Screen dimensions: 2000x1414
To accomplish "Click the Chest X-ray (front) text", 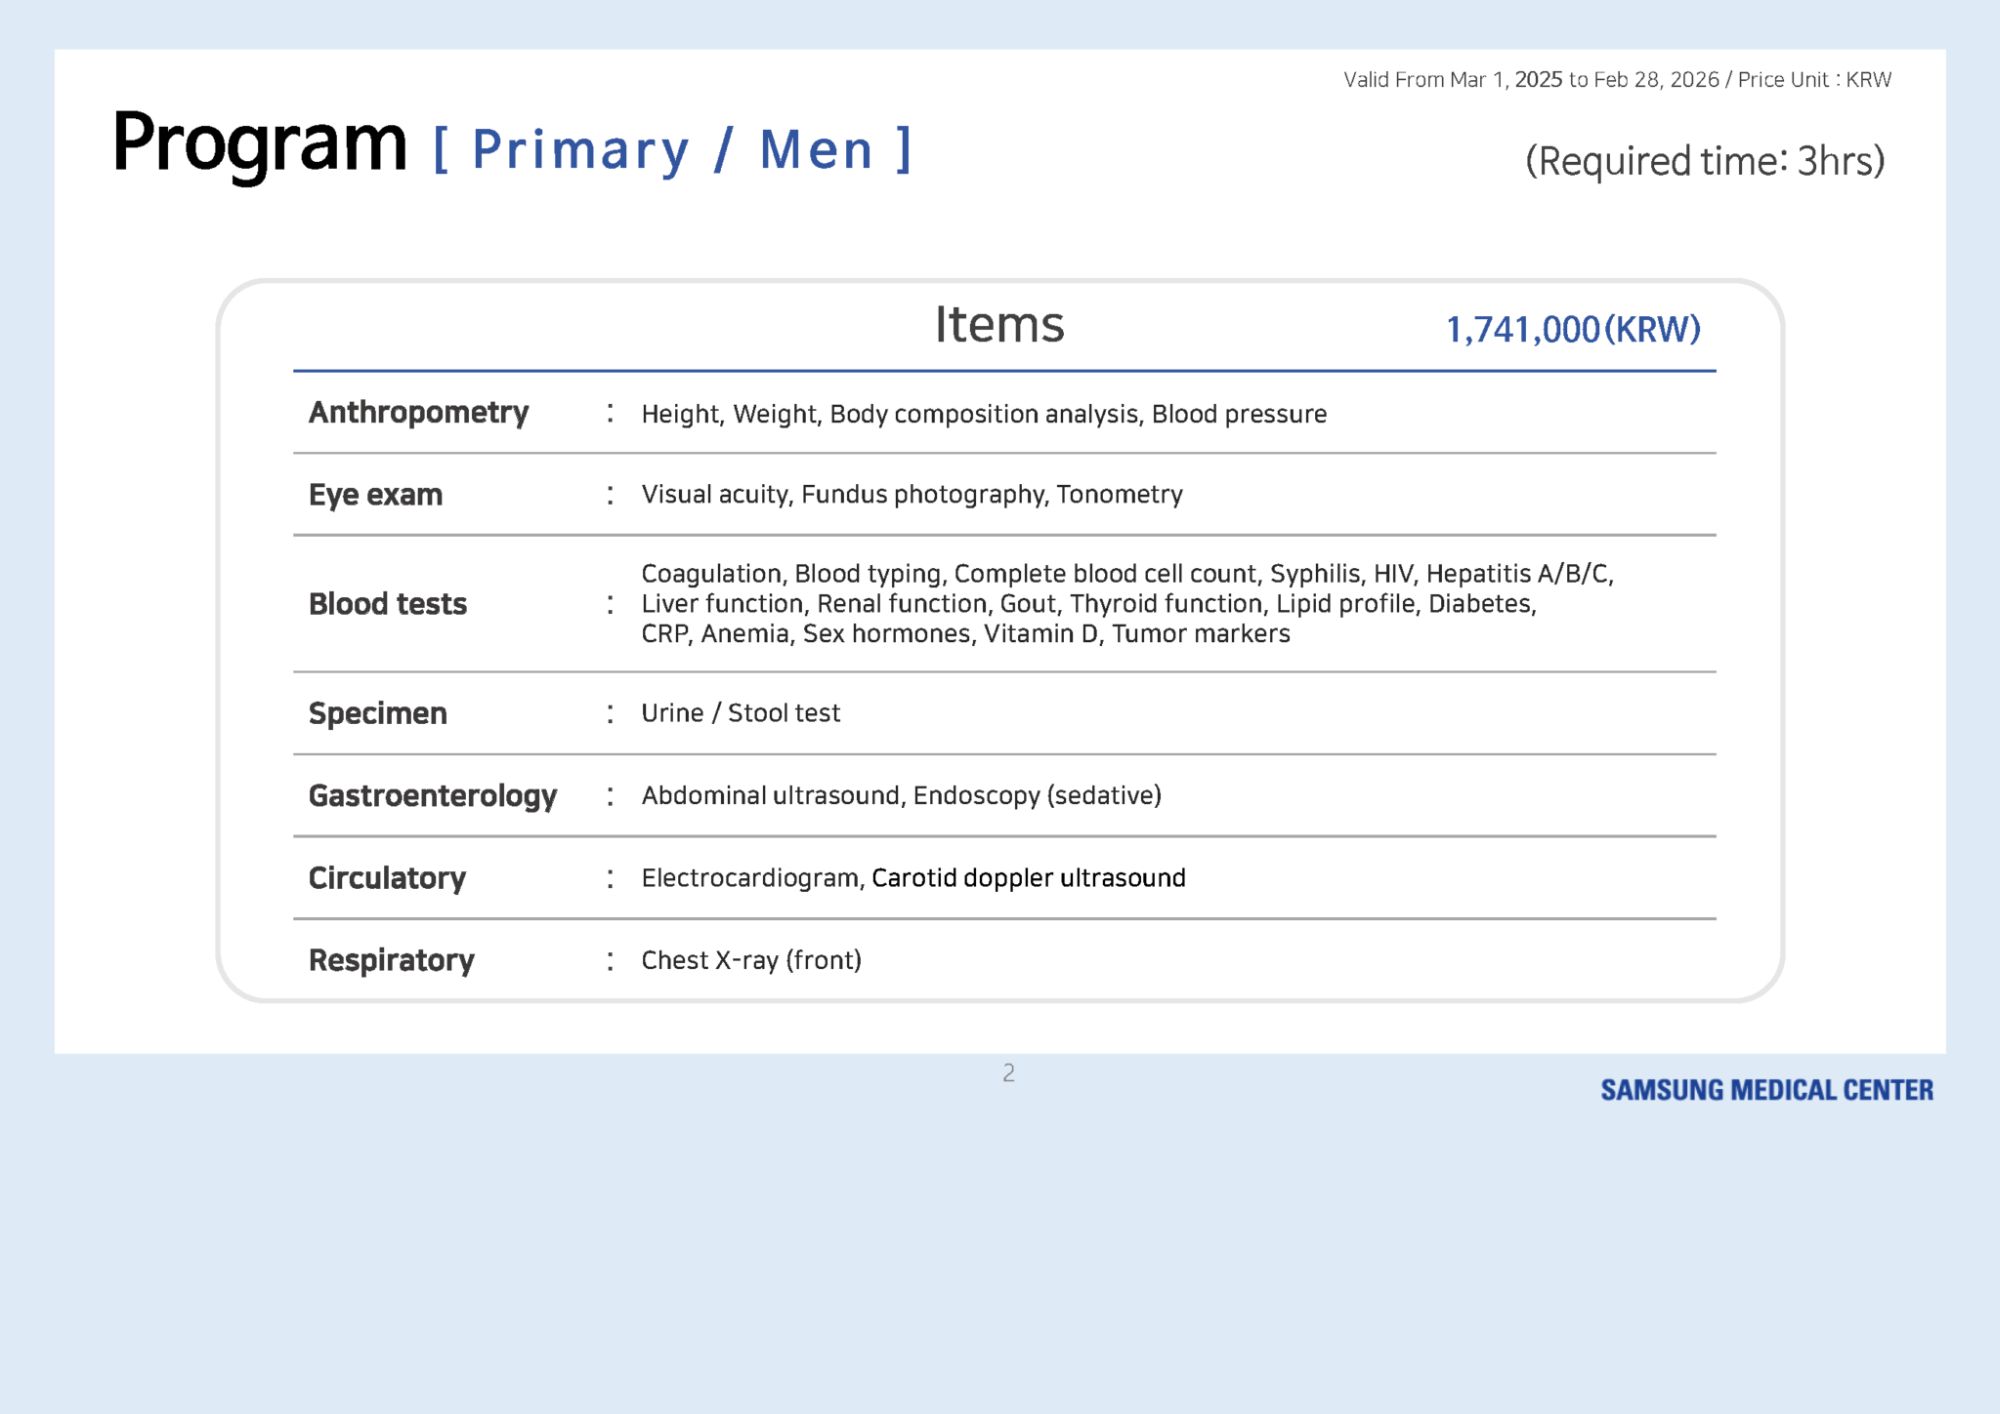I will click(751, 960).
